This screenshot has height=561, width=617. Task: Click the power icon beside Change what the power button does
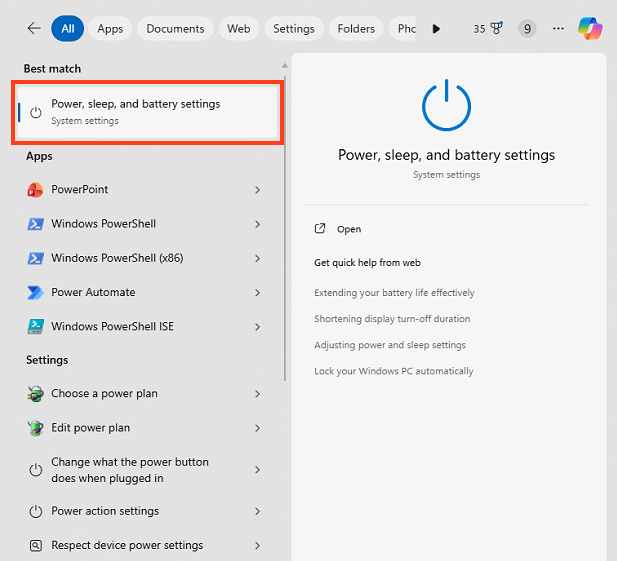[x=35, y=470]
